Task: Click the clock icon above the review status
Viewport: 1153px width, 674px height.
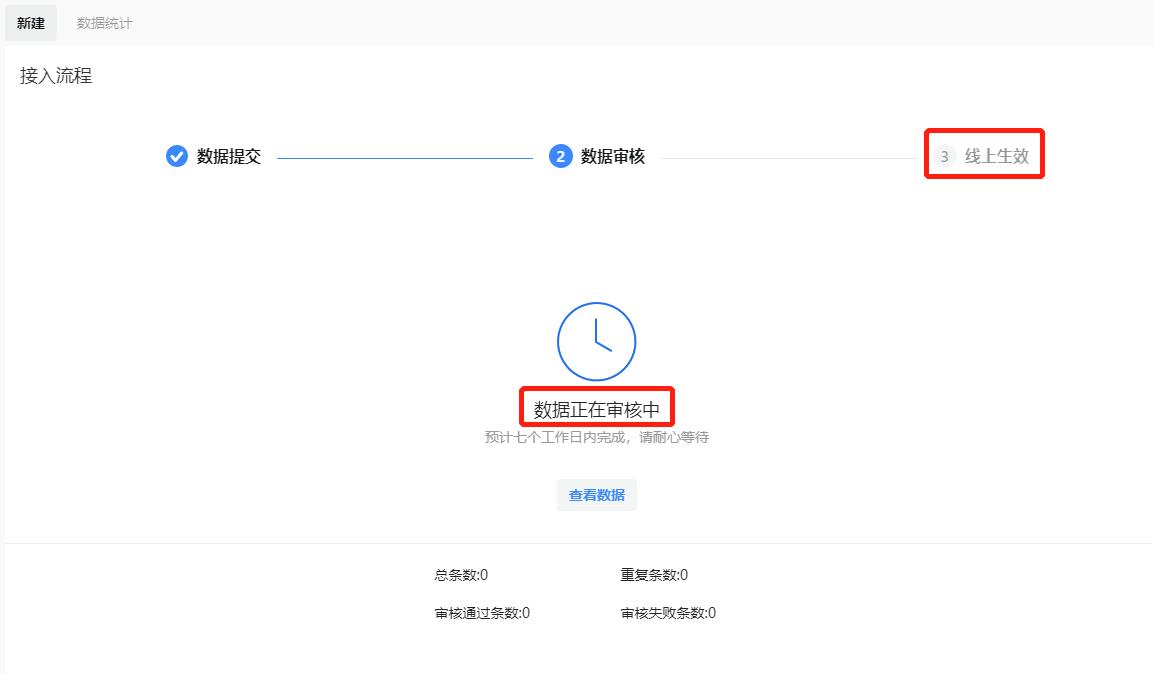Action: [x=596, y=341]
